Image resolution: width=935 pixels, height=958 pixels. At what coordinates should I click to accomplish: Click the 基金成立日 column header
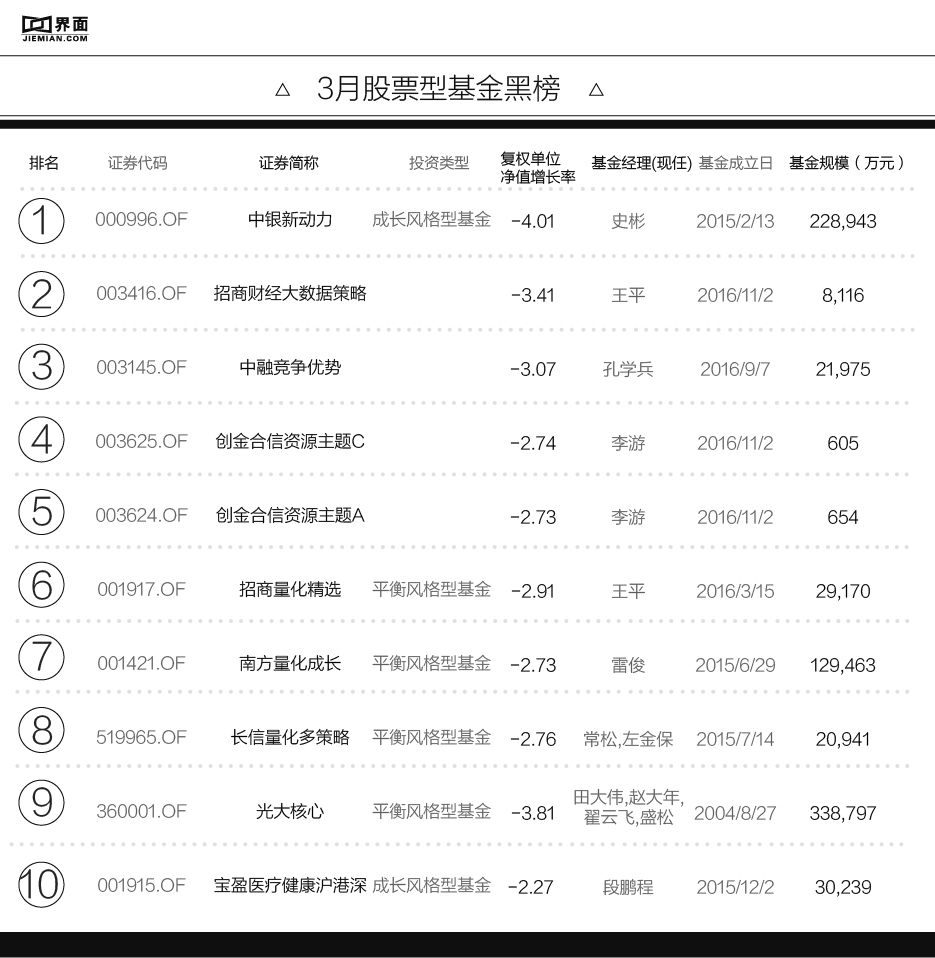point(736,163)
